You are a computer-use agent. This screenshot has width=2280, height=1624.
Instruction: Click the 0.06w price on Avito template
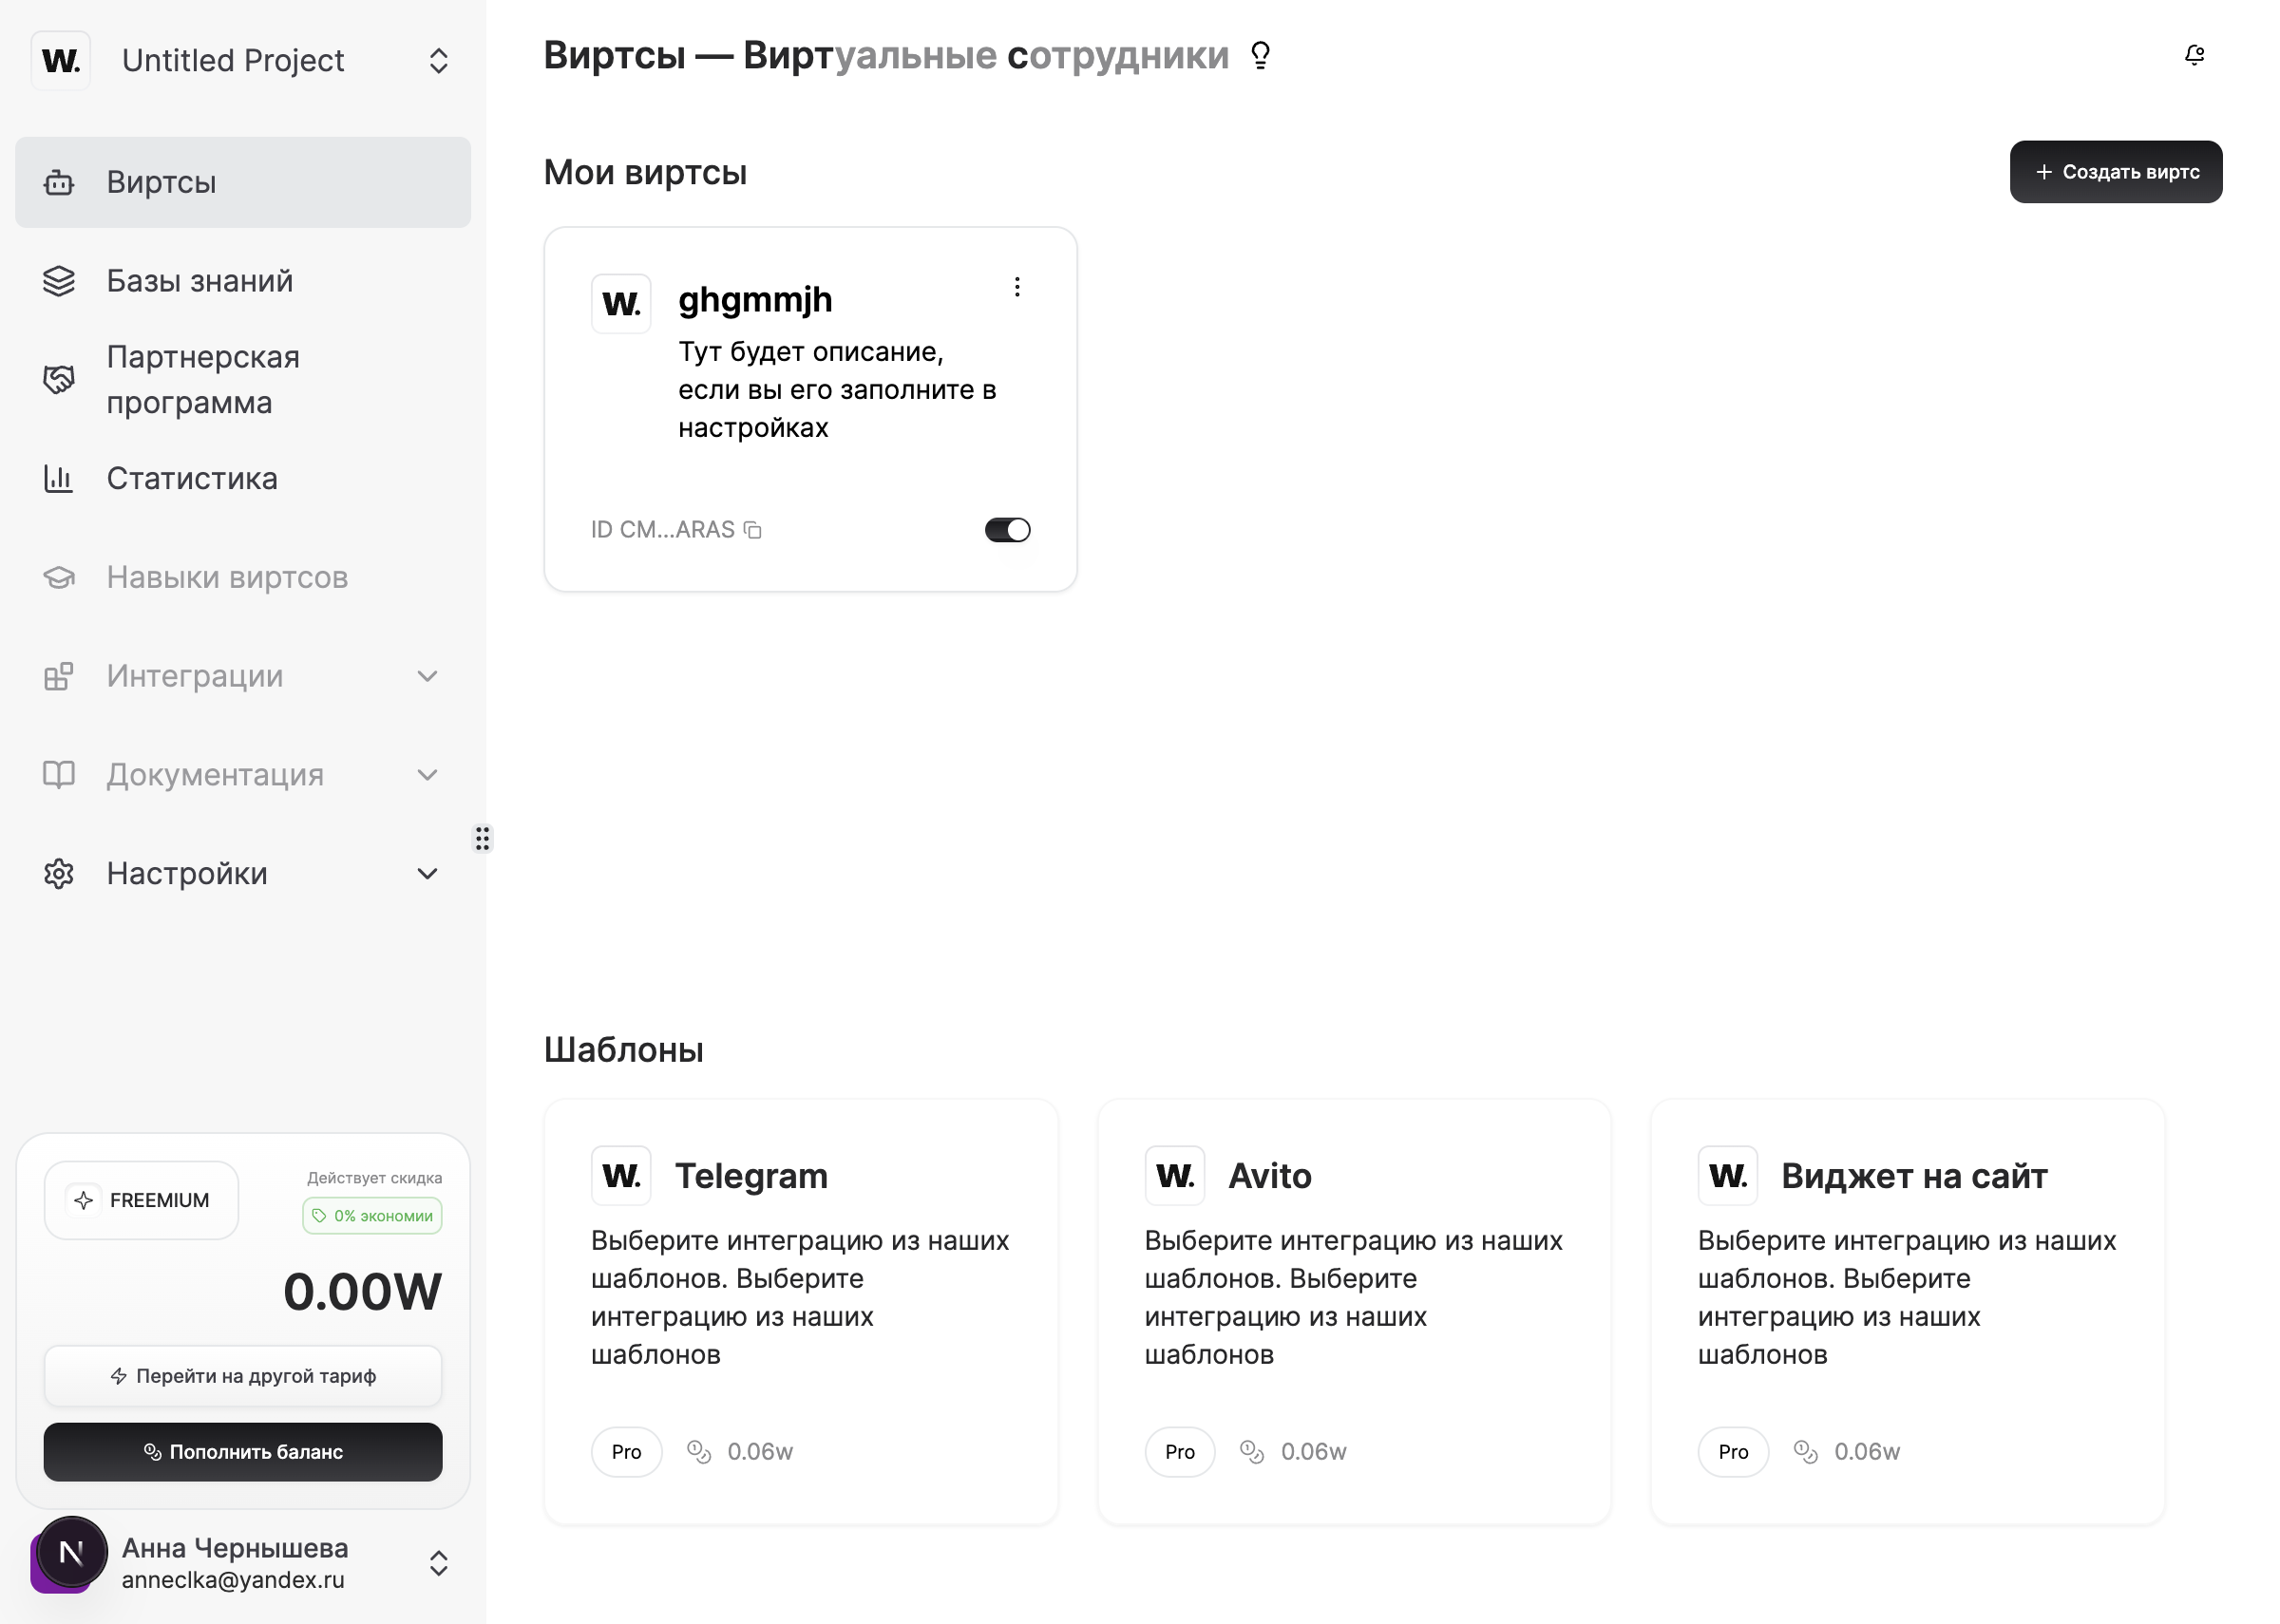(x=1314, y=1452)
